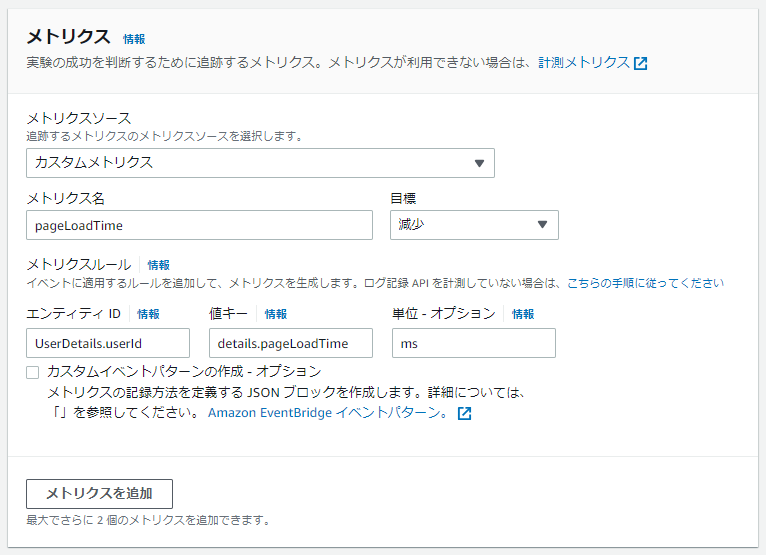This screenshot has width=766, height=555.
Task: Click the external link icon beside 計測メトリクス
Action: pos(641,63)
